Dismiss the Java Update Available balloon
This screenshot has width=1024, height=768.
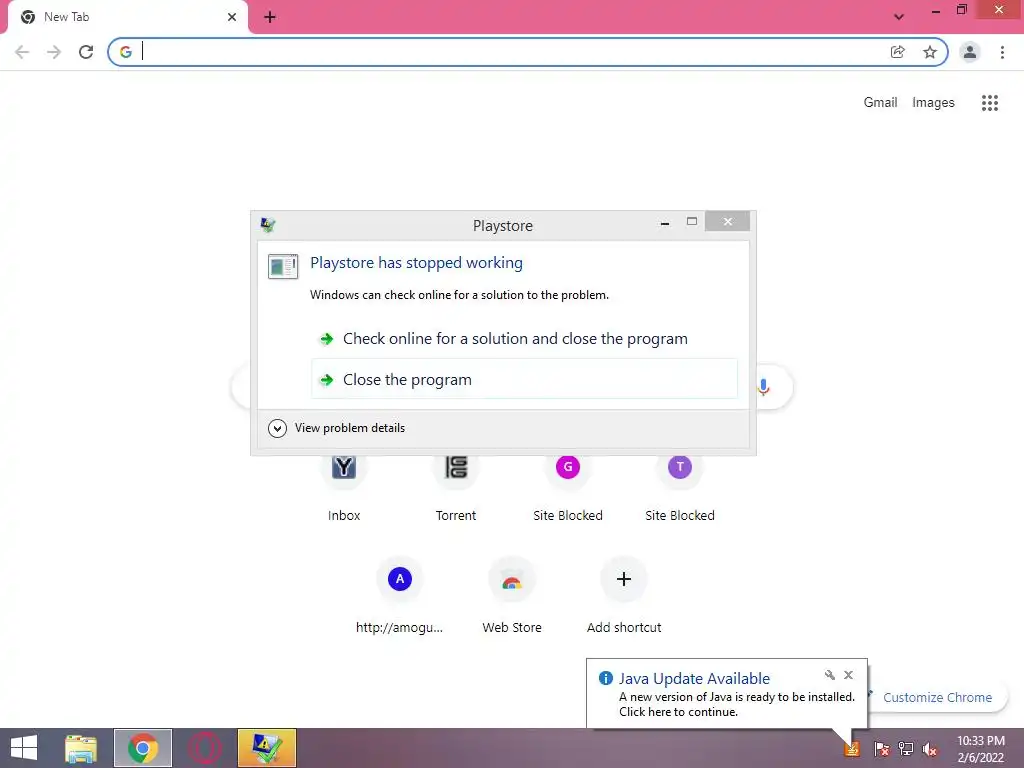point(848,675)
